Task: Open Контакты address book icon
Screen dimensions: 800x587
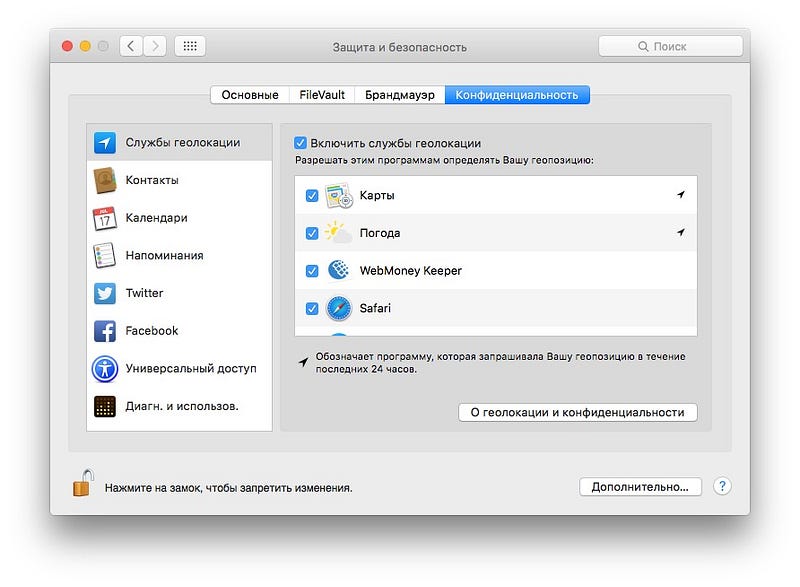Action: pyautogui.click(x=105, y=181)
